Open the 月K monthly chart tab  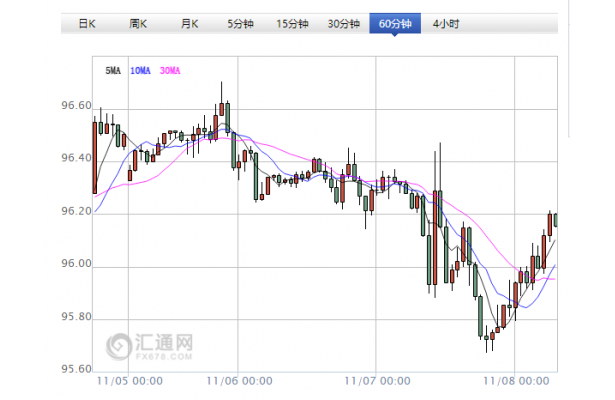click(189, 24)
